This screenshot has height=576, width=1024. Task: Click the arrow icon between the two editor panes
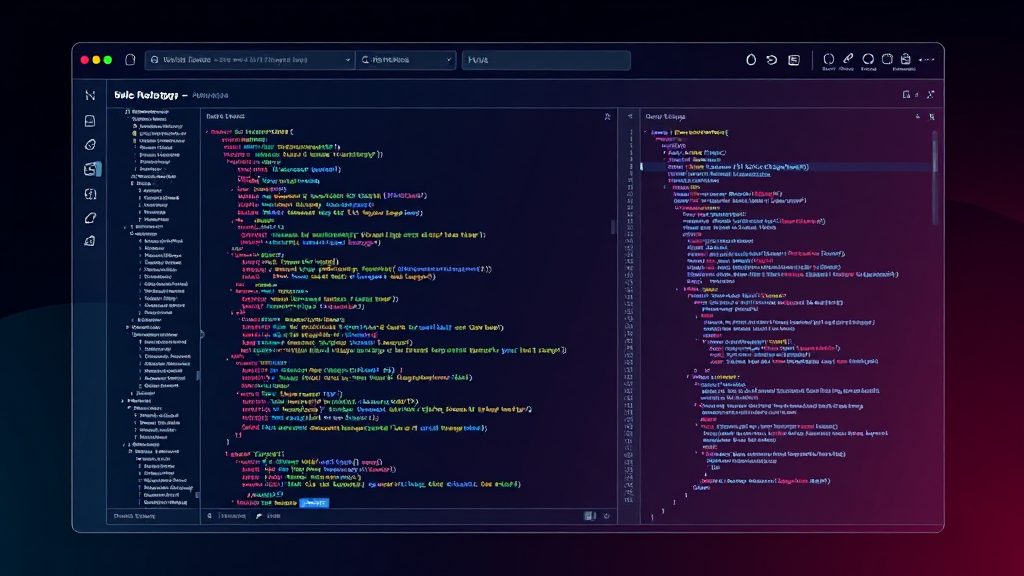630,116
